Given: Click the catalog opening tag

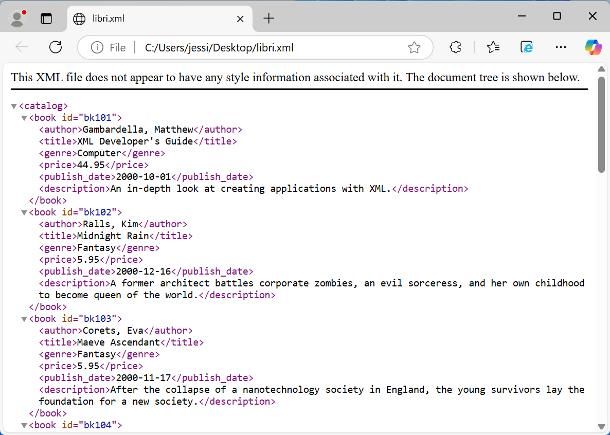Looking at the screenshot, I should tap(44, 106).
